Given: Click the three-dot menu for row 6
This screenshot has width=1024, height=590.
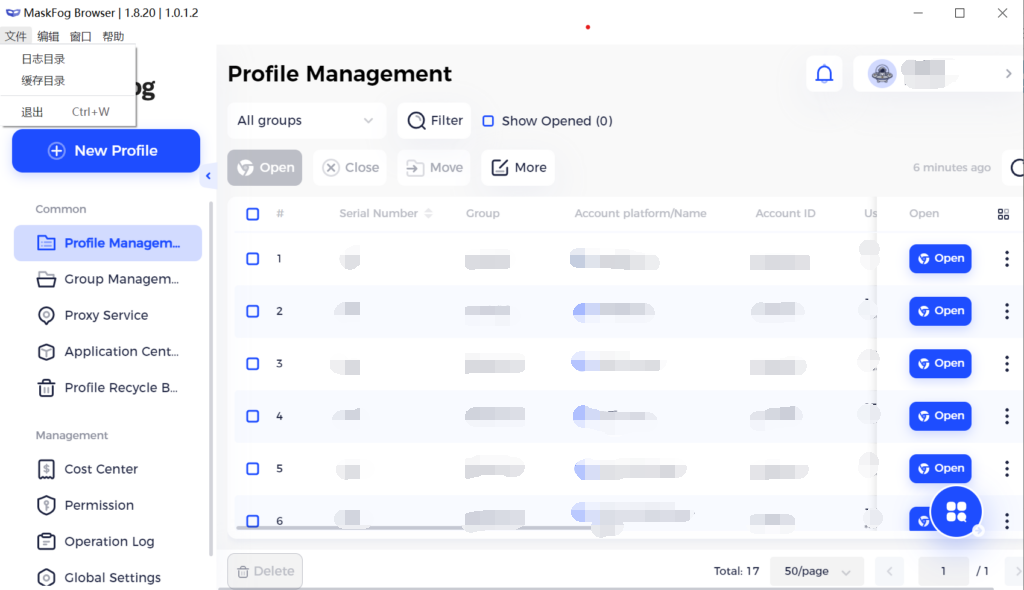Looking at the screenshot, I should (1006, 521).
